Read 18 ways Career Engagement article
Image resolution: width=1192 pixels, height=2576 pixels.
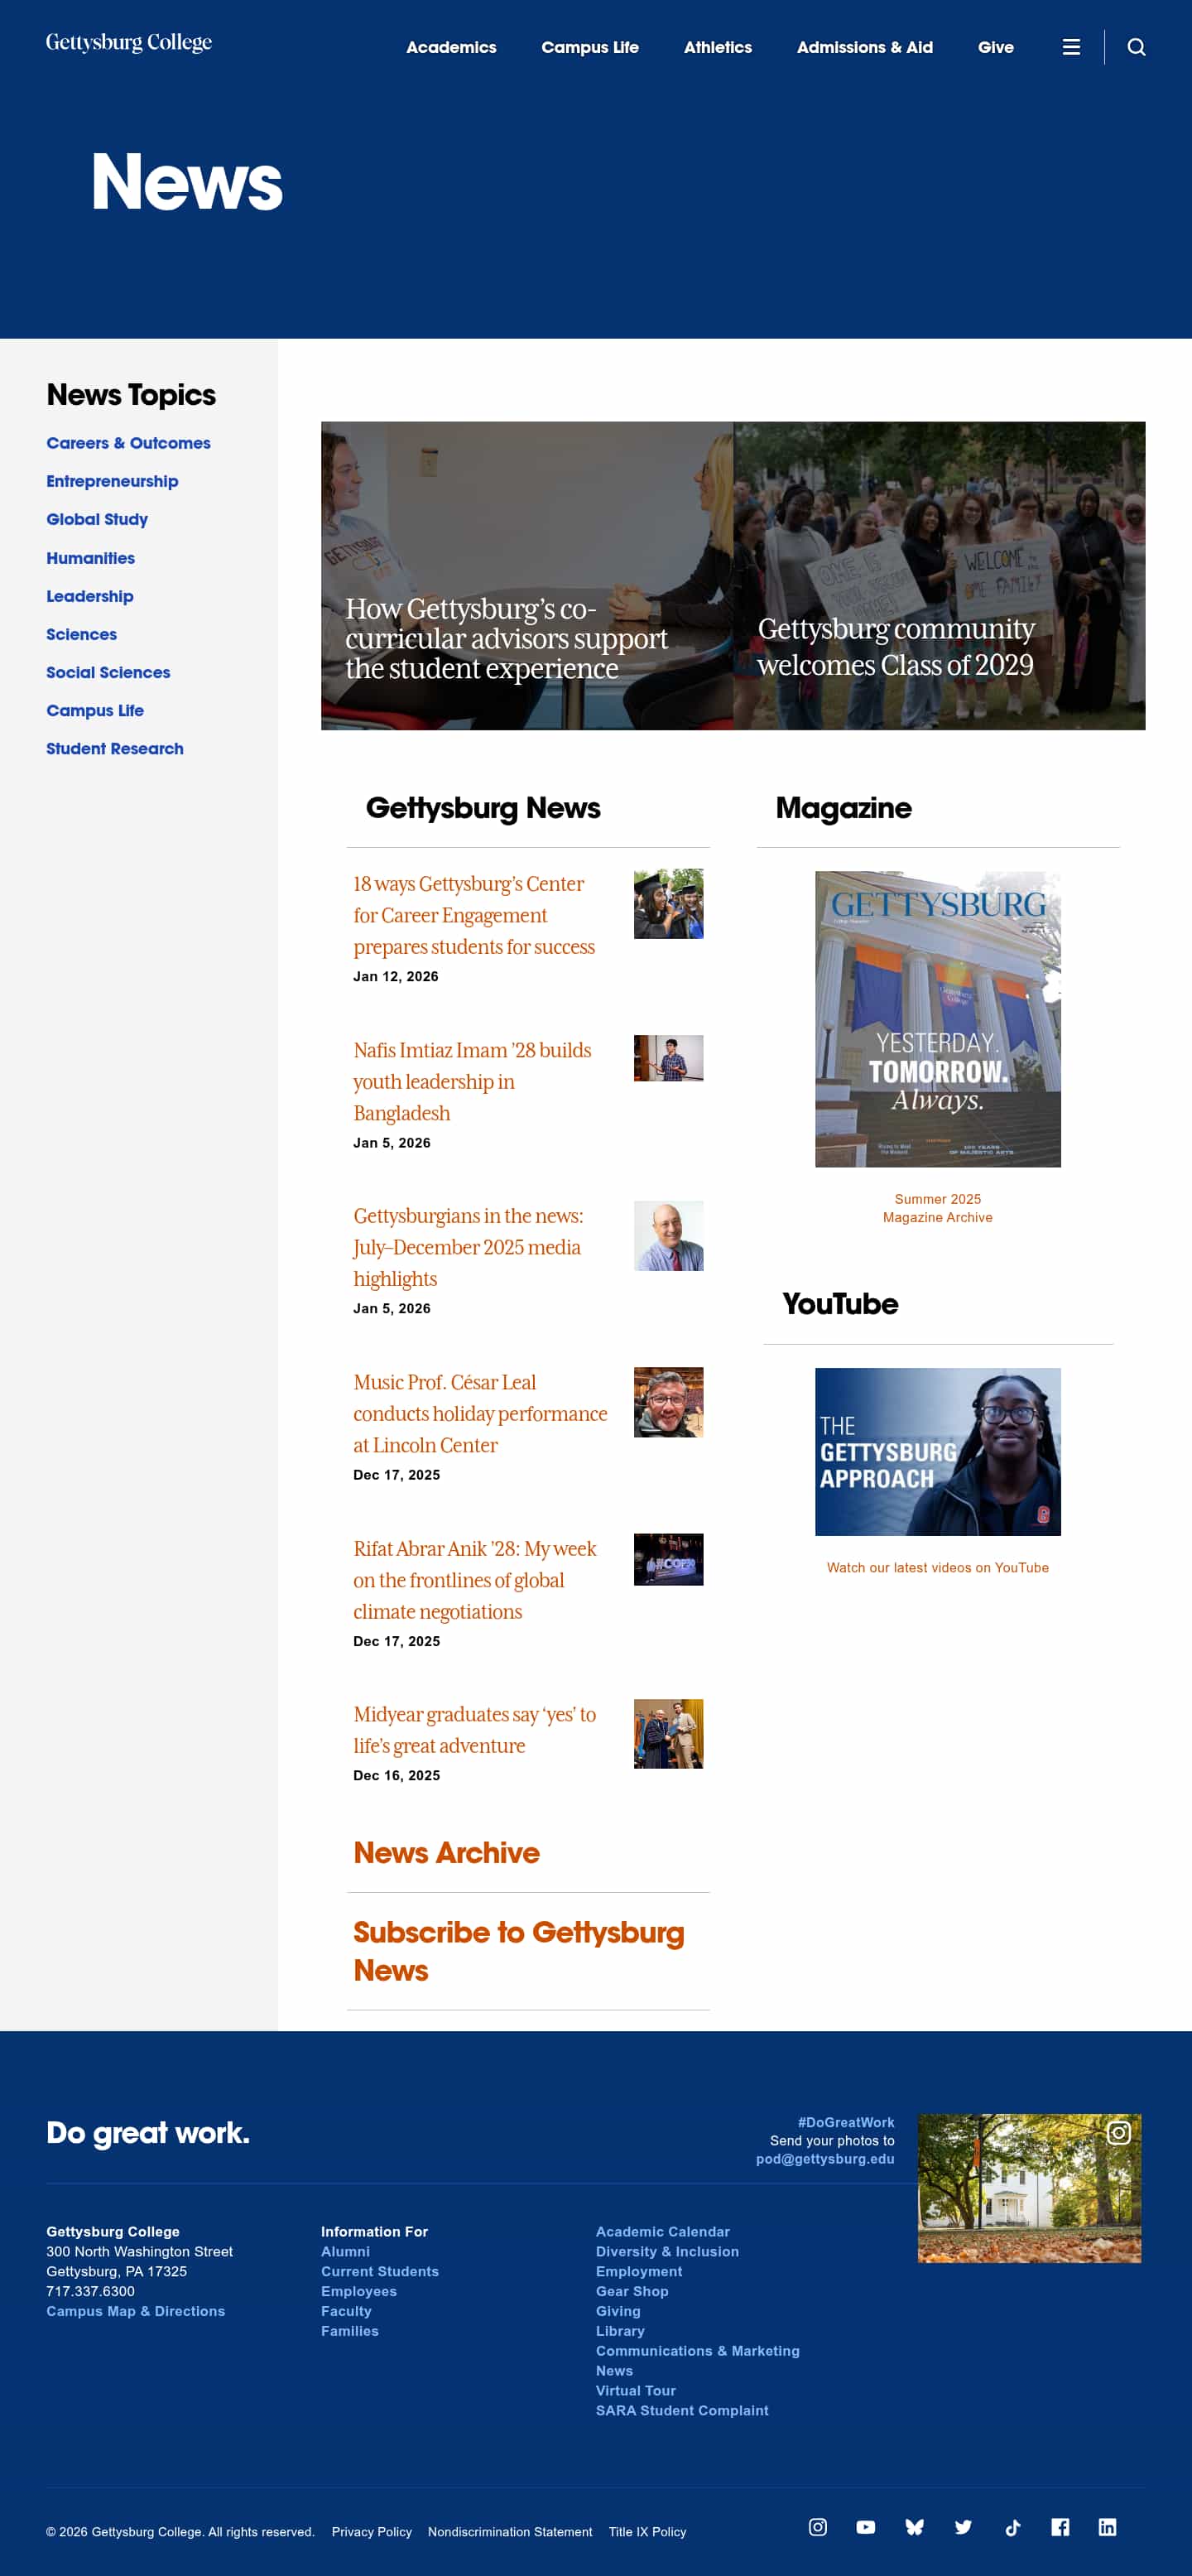click(x=474, y=915)
